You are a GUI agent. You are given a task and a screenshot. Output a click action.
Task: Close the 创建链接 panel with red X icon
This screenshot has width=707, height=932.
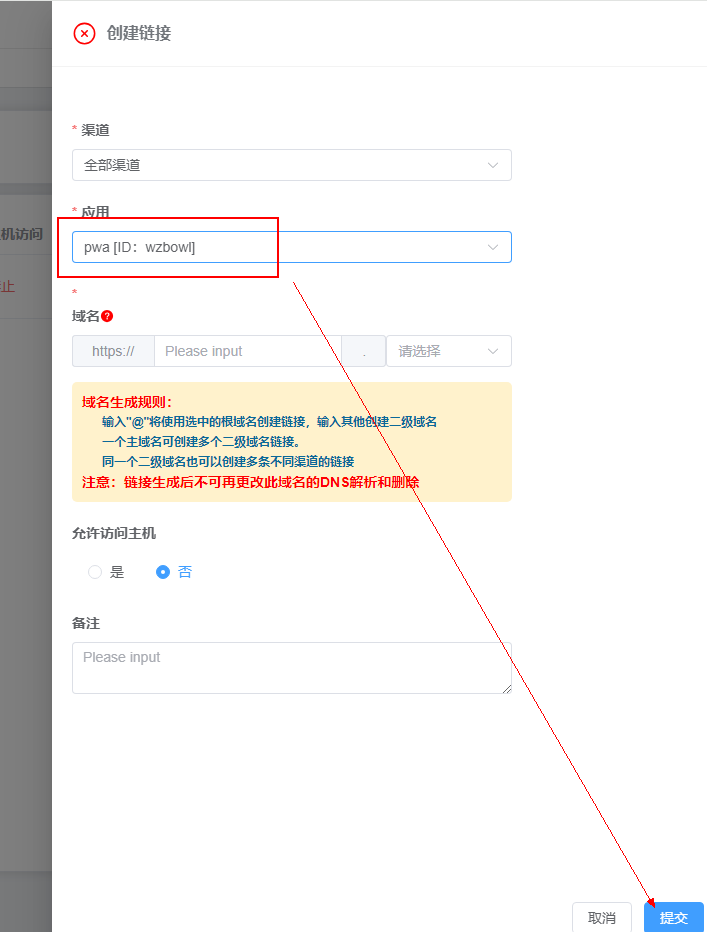[84, 33]
